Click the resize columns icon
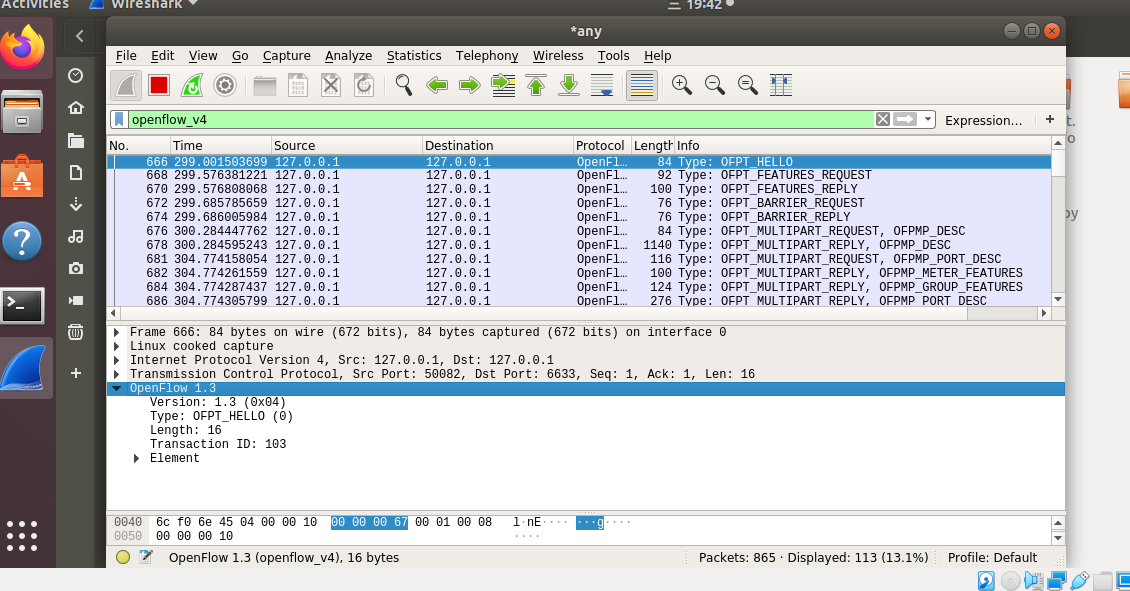Image resolution: width=1130 pixels, height=591 pixels. point(780,86)
